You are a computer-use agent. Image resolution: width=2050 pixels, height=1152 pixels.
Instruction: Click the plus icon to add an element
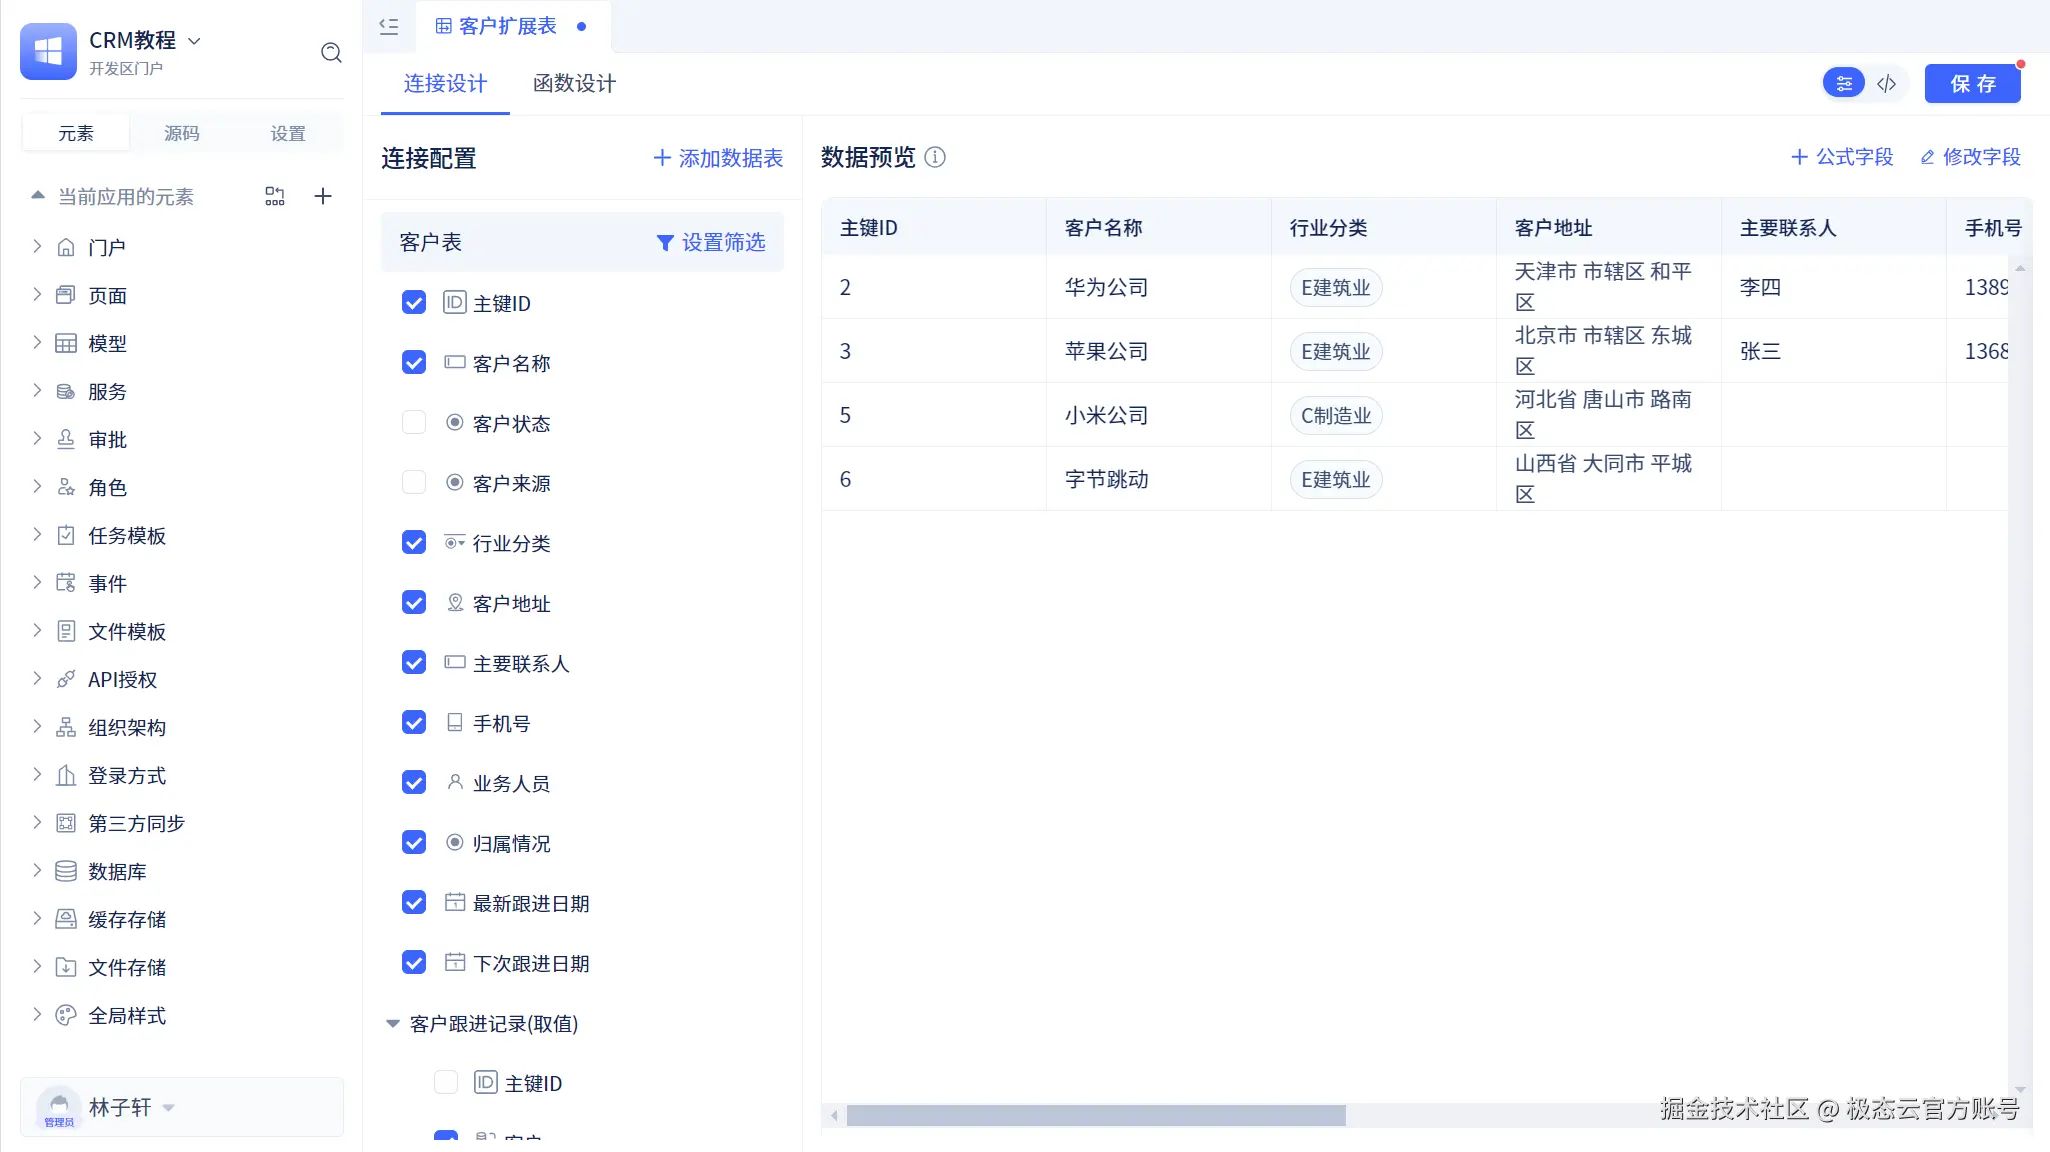click(x=322, y=197)
